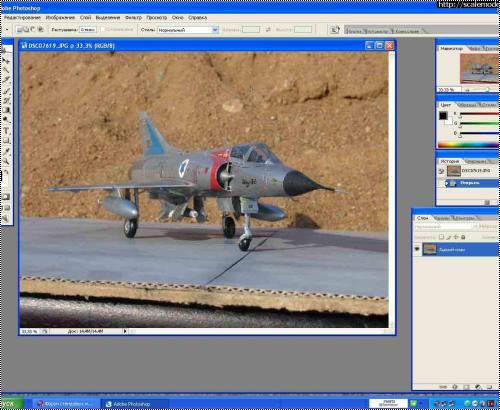Viewport: 500px width, 410px height.
Task: Open the layer blend mode dropdown
Action: 445,227
